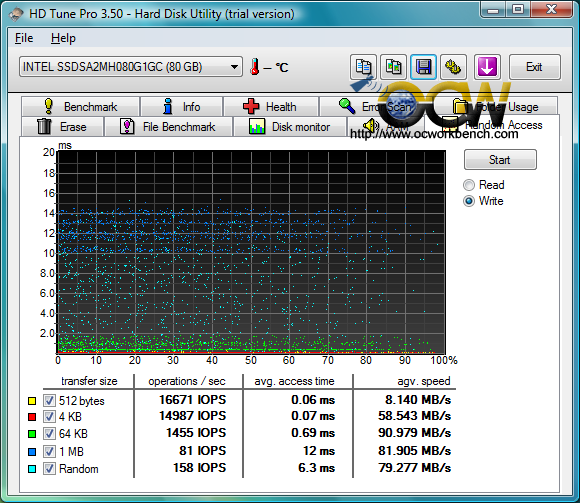Click the 12 ms access time value

click(319, 451)
